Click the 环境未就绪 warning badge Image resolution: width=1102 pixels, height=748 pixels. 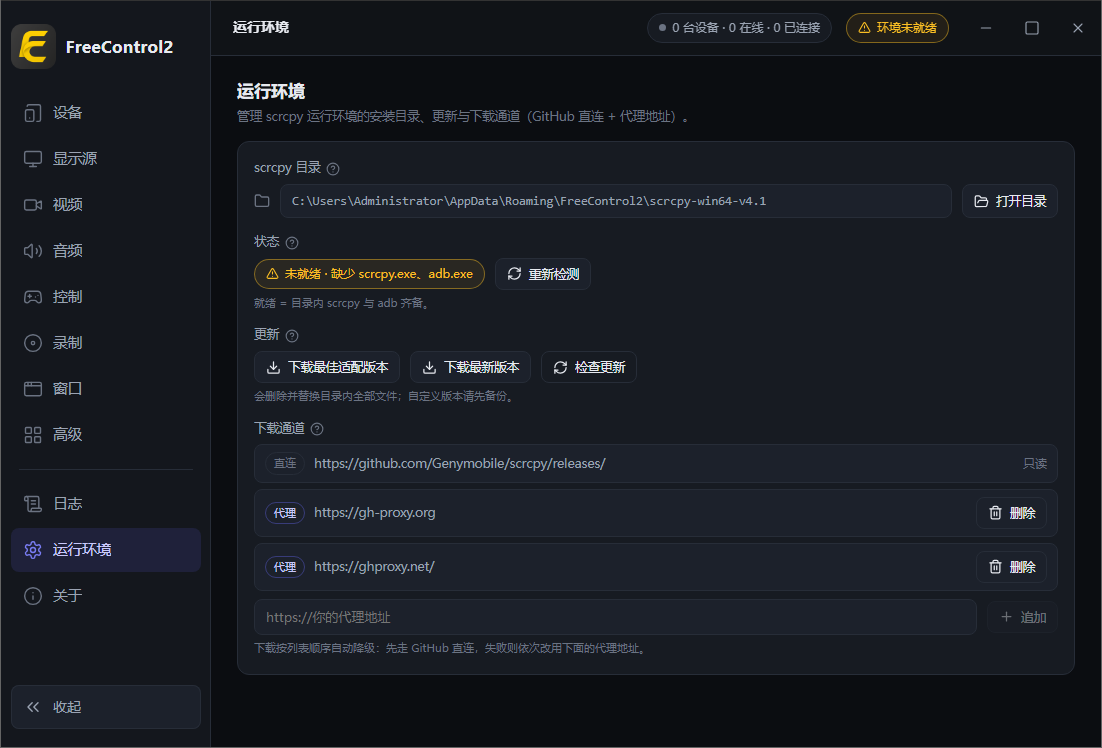(x=897, y=28)
